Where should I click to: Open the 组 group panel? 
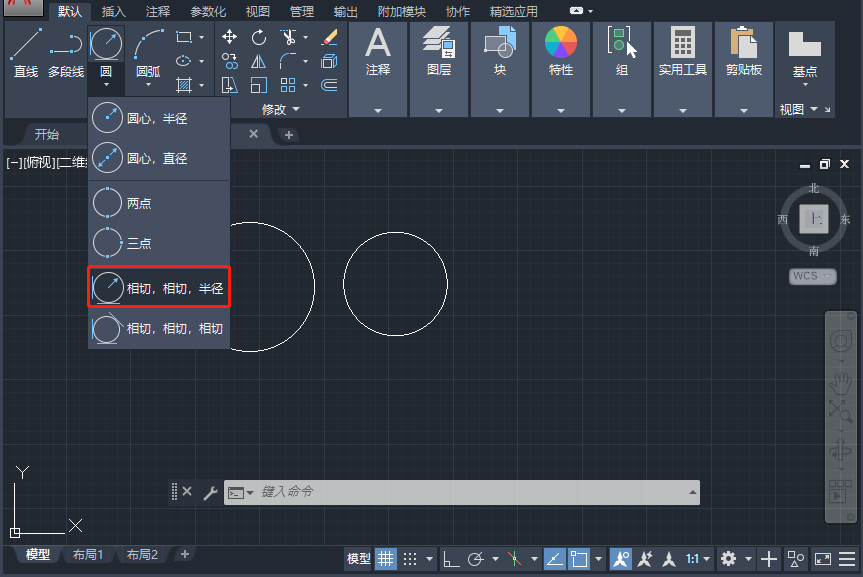click(x=622, y=69)
